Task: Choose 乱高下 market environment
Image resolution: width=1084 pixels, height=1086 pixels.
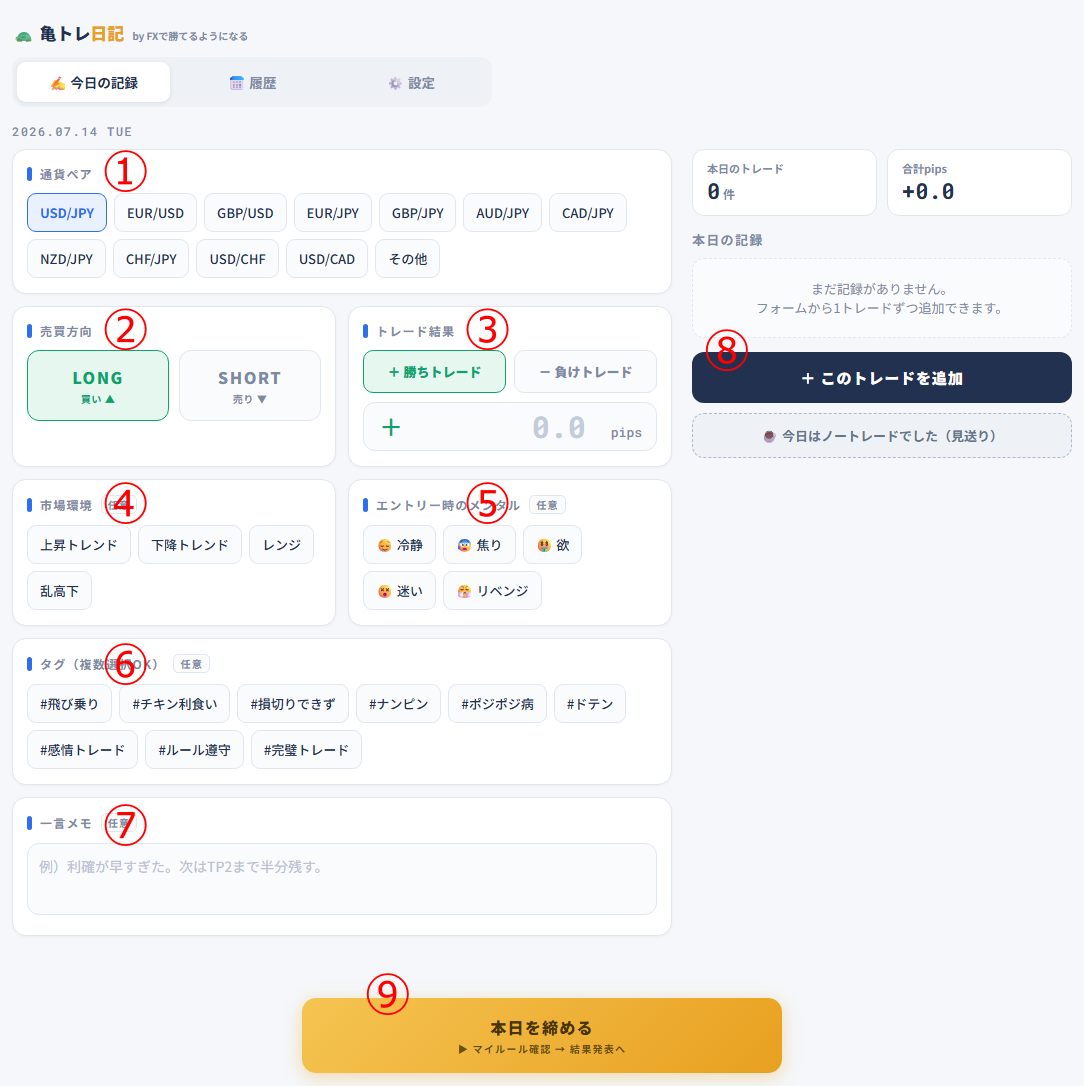Action: (60, 590)
